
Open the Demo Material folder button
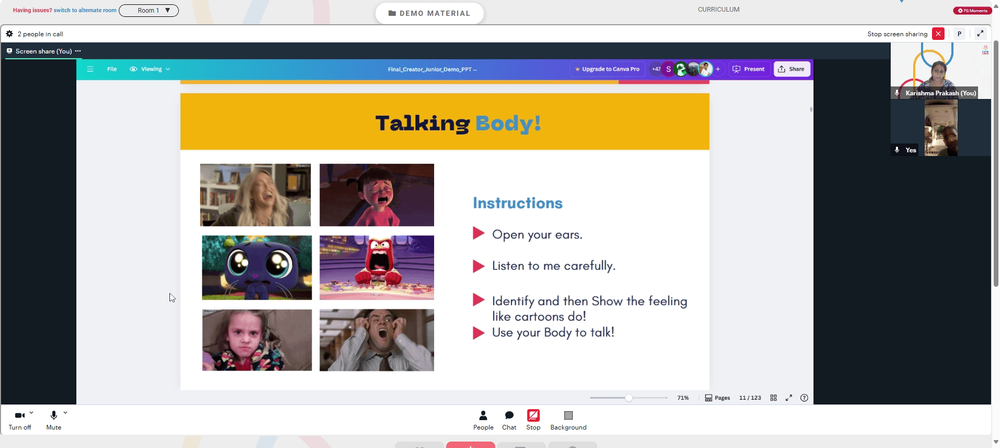[429, 13]
